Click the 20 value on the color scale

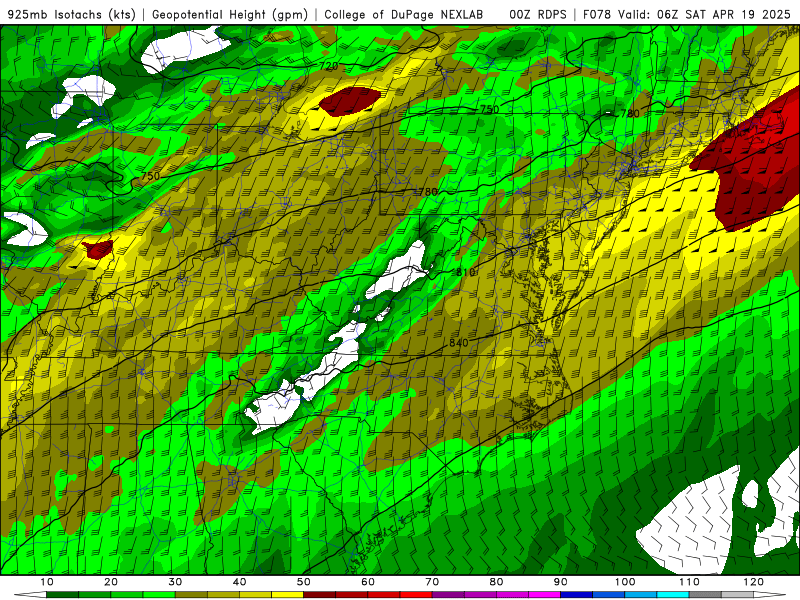[111, 582]
